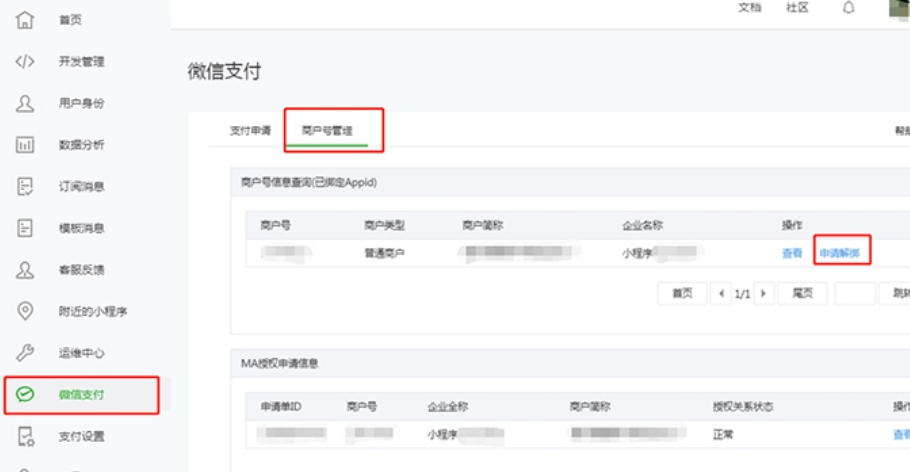Select 模板消息 in the sidebar
910x472 pixels.
tap(81, 228)
